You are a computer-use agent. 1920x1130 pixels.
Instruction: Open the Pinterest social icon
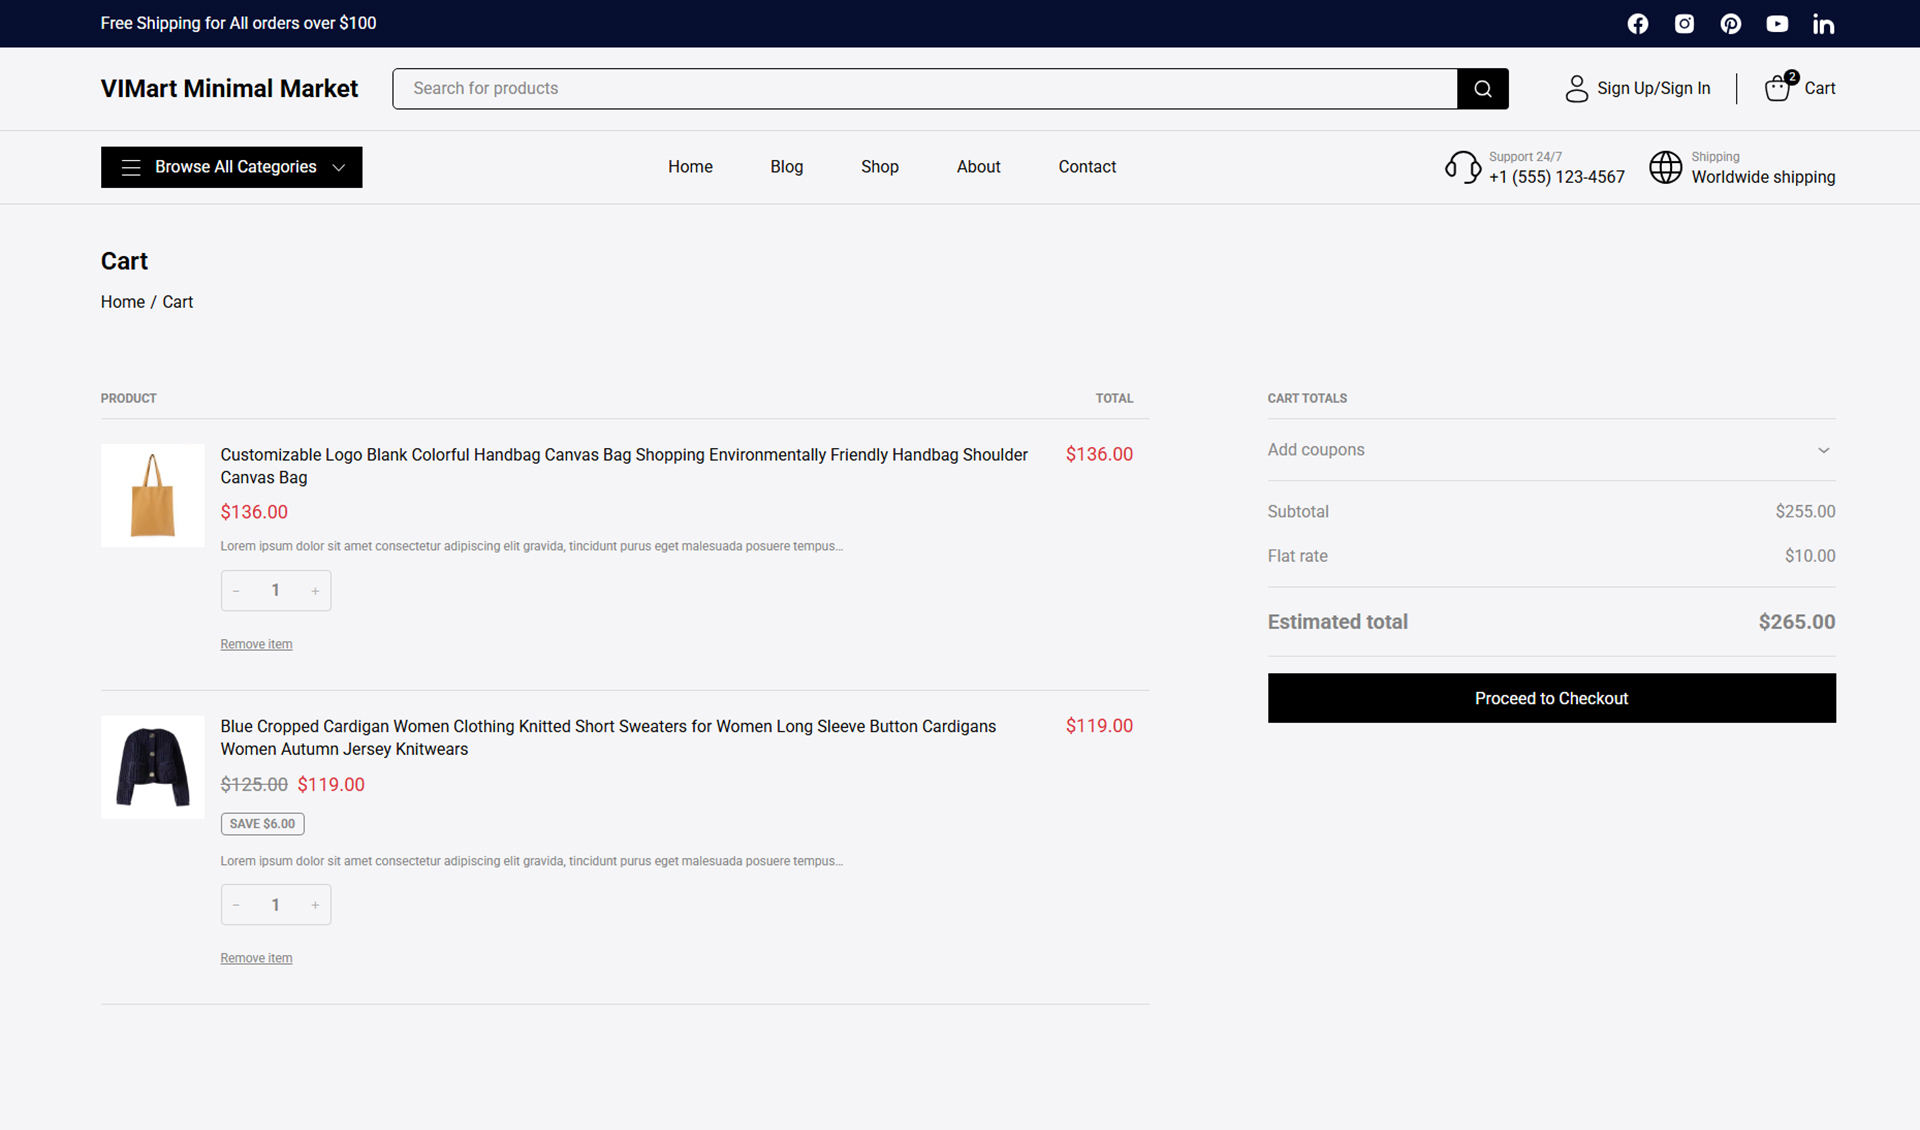click(1731, 23)
